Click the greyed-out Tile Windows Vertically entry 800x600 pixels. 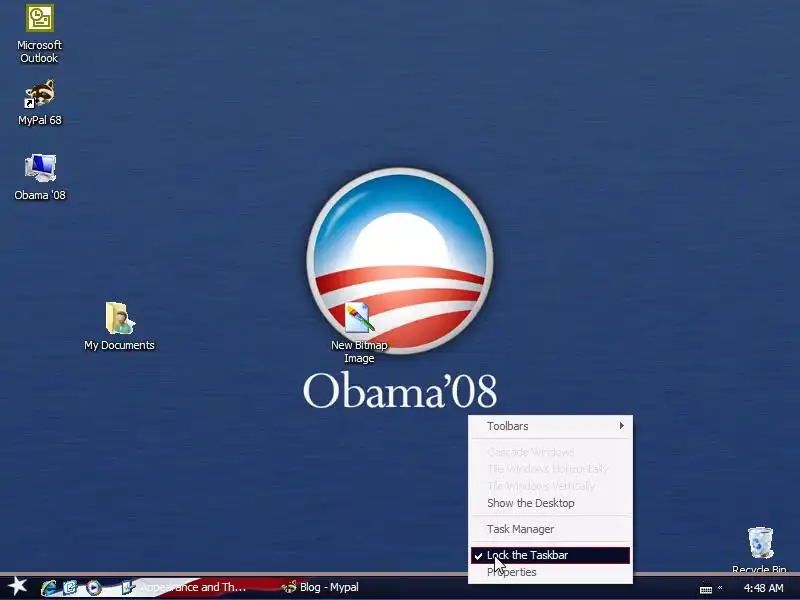(551, 486)
